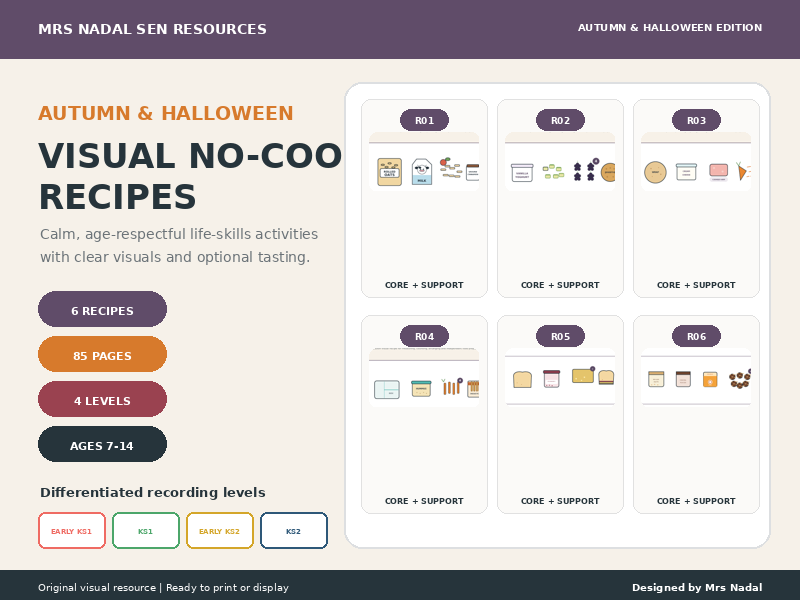
Task: Click CORE + SUPPORT under the R01 card
Action: point(424,285)
